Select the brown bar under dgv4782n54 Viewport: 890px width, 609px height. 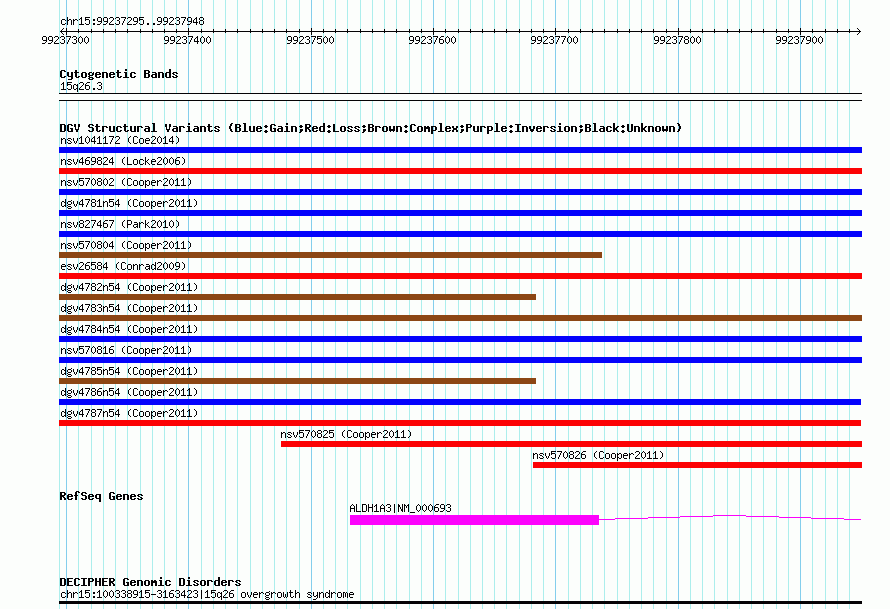[297, 297]
